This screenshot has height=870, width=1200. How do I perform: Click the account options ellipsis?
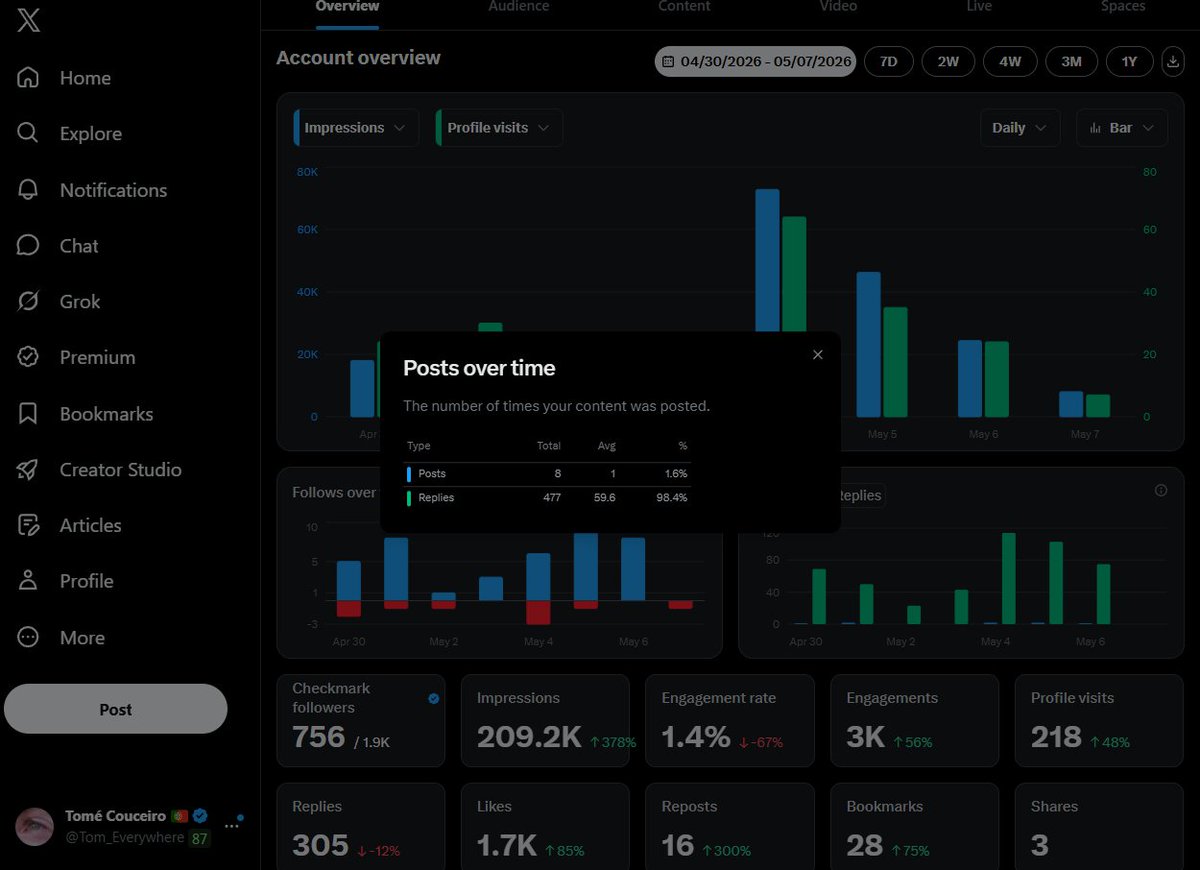(x=232, y=826)
